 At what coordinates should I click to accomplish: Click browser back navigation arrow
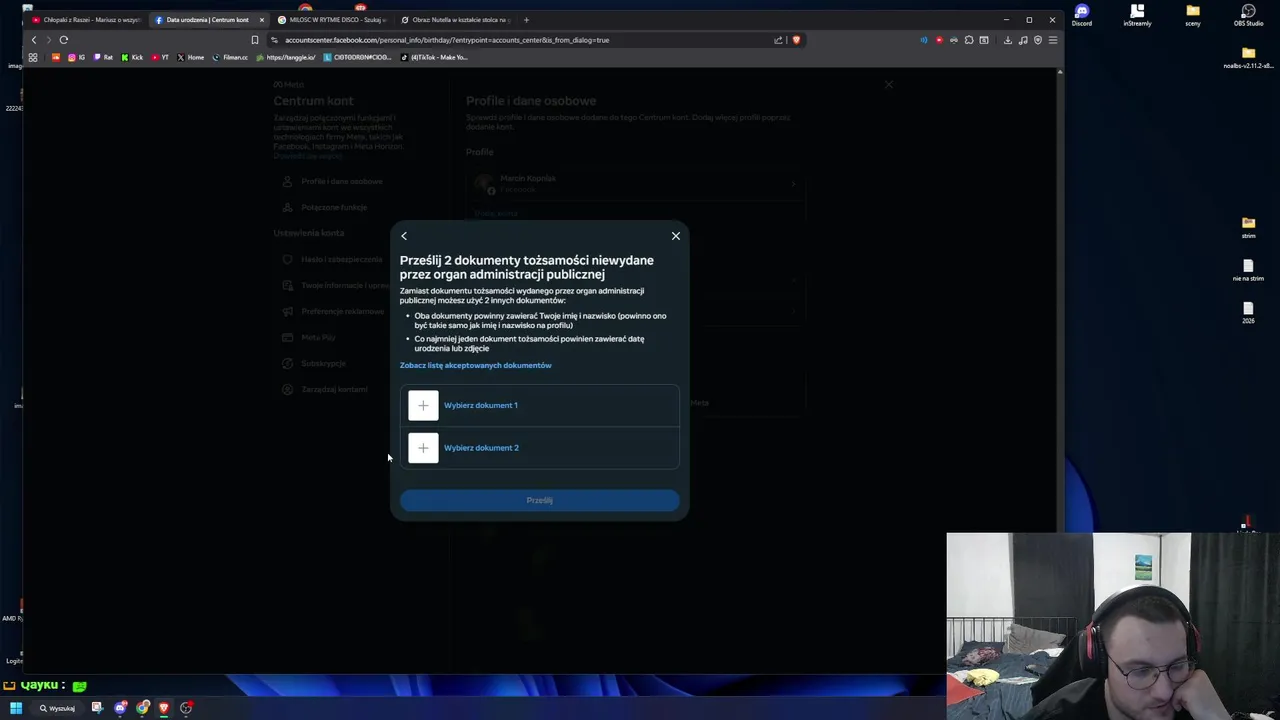[x=33, y=40]
